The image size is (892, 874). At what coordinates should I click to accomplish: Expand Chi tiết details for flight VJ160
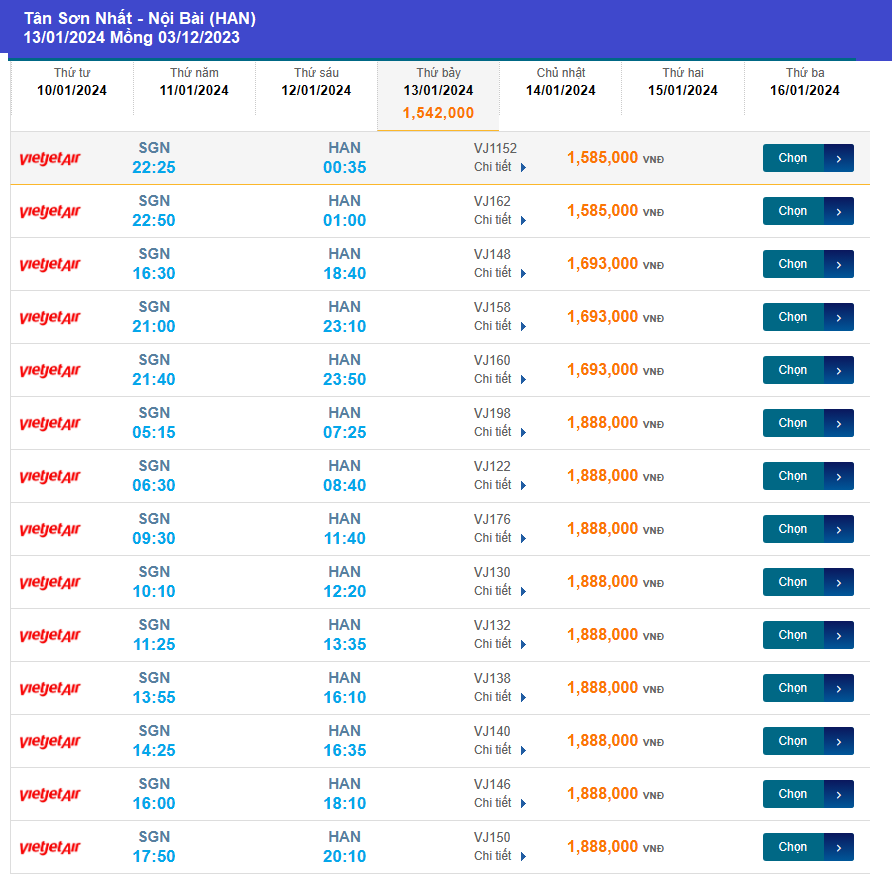click(x=499, y=379)
